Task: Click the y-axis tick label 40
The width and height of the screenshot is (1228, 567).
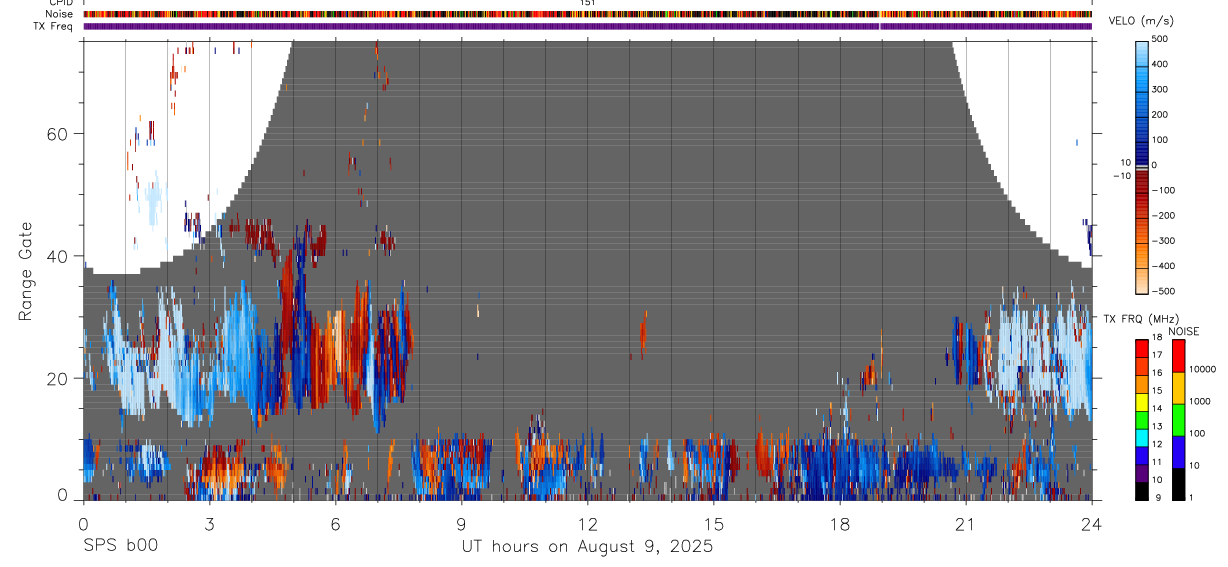Action: (58, 256)
